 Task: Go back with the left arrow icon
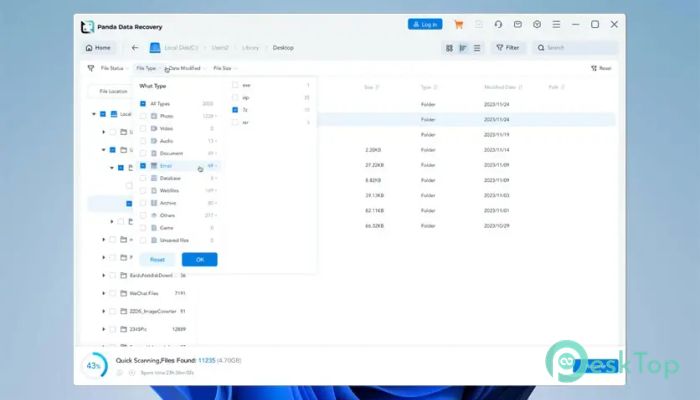pos(135,48)
